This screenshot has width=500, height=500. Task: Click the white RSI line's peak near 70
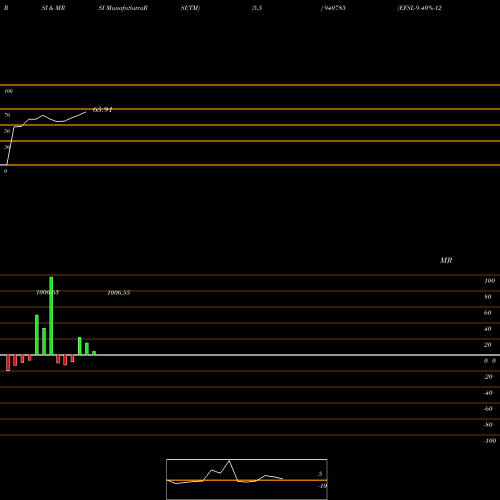coord(43,115)
